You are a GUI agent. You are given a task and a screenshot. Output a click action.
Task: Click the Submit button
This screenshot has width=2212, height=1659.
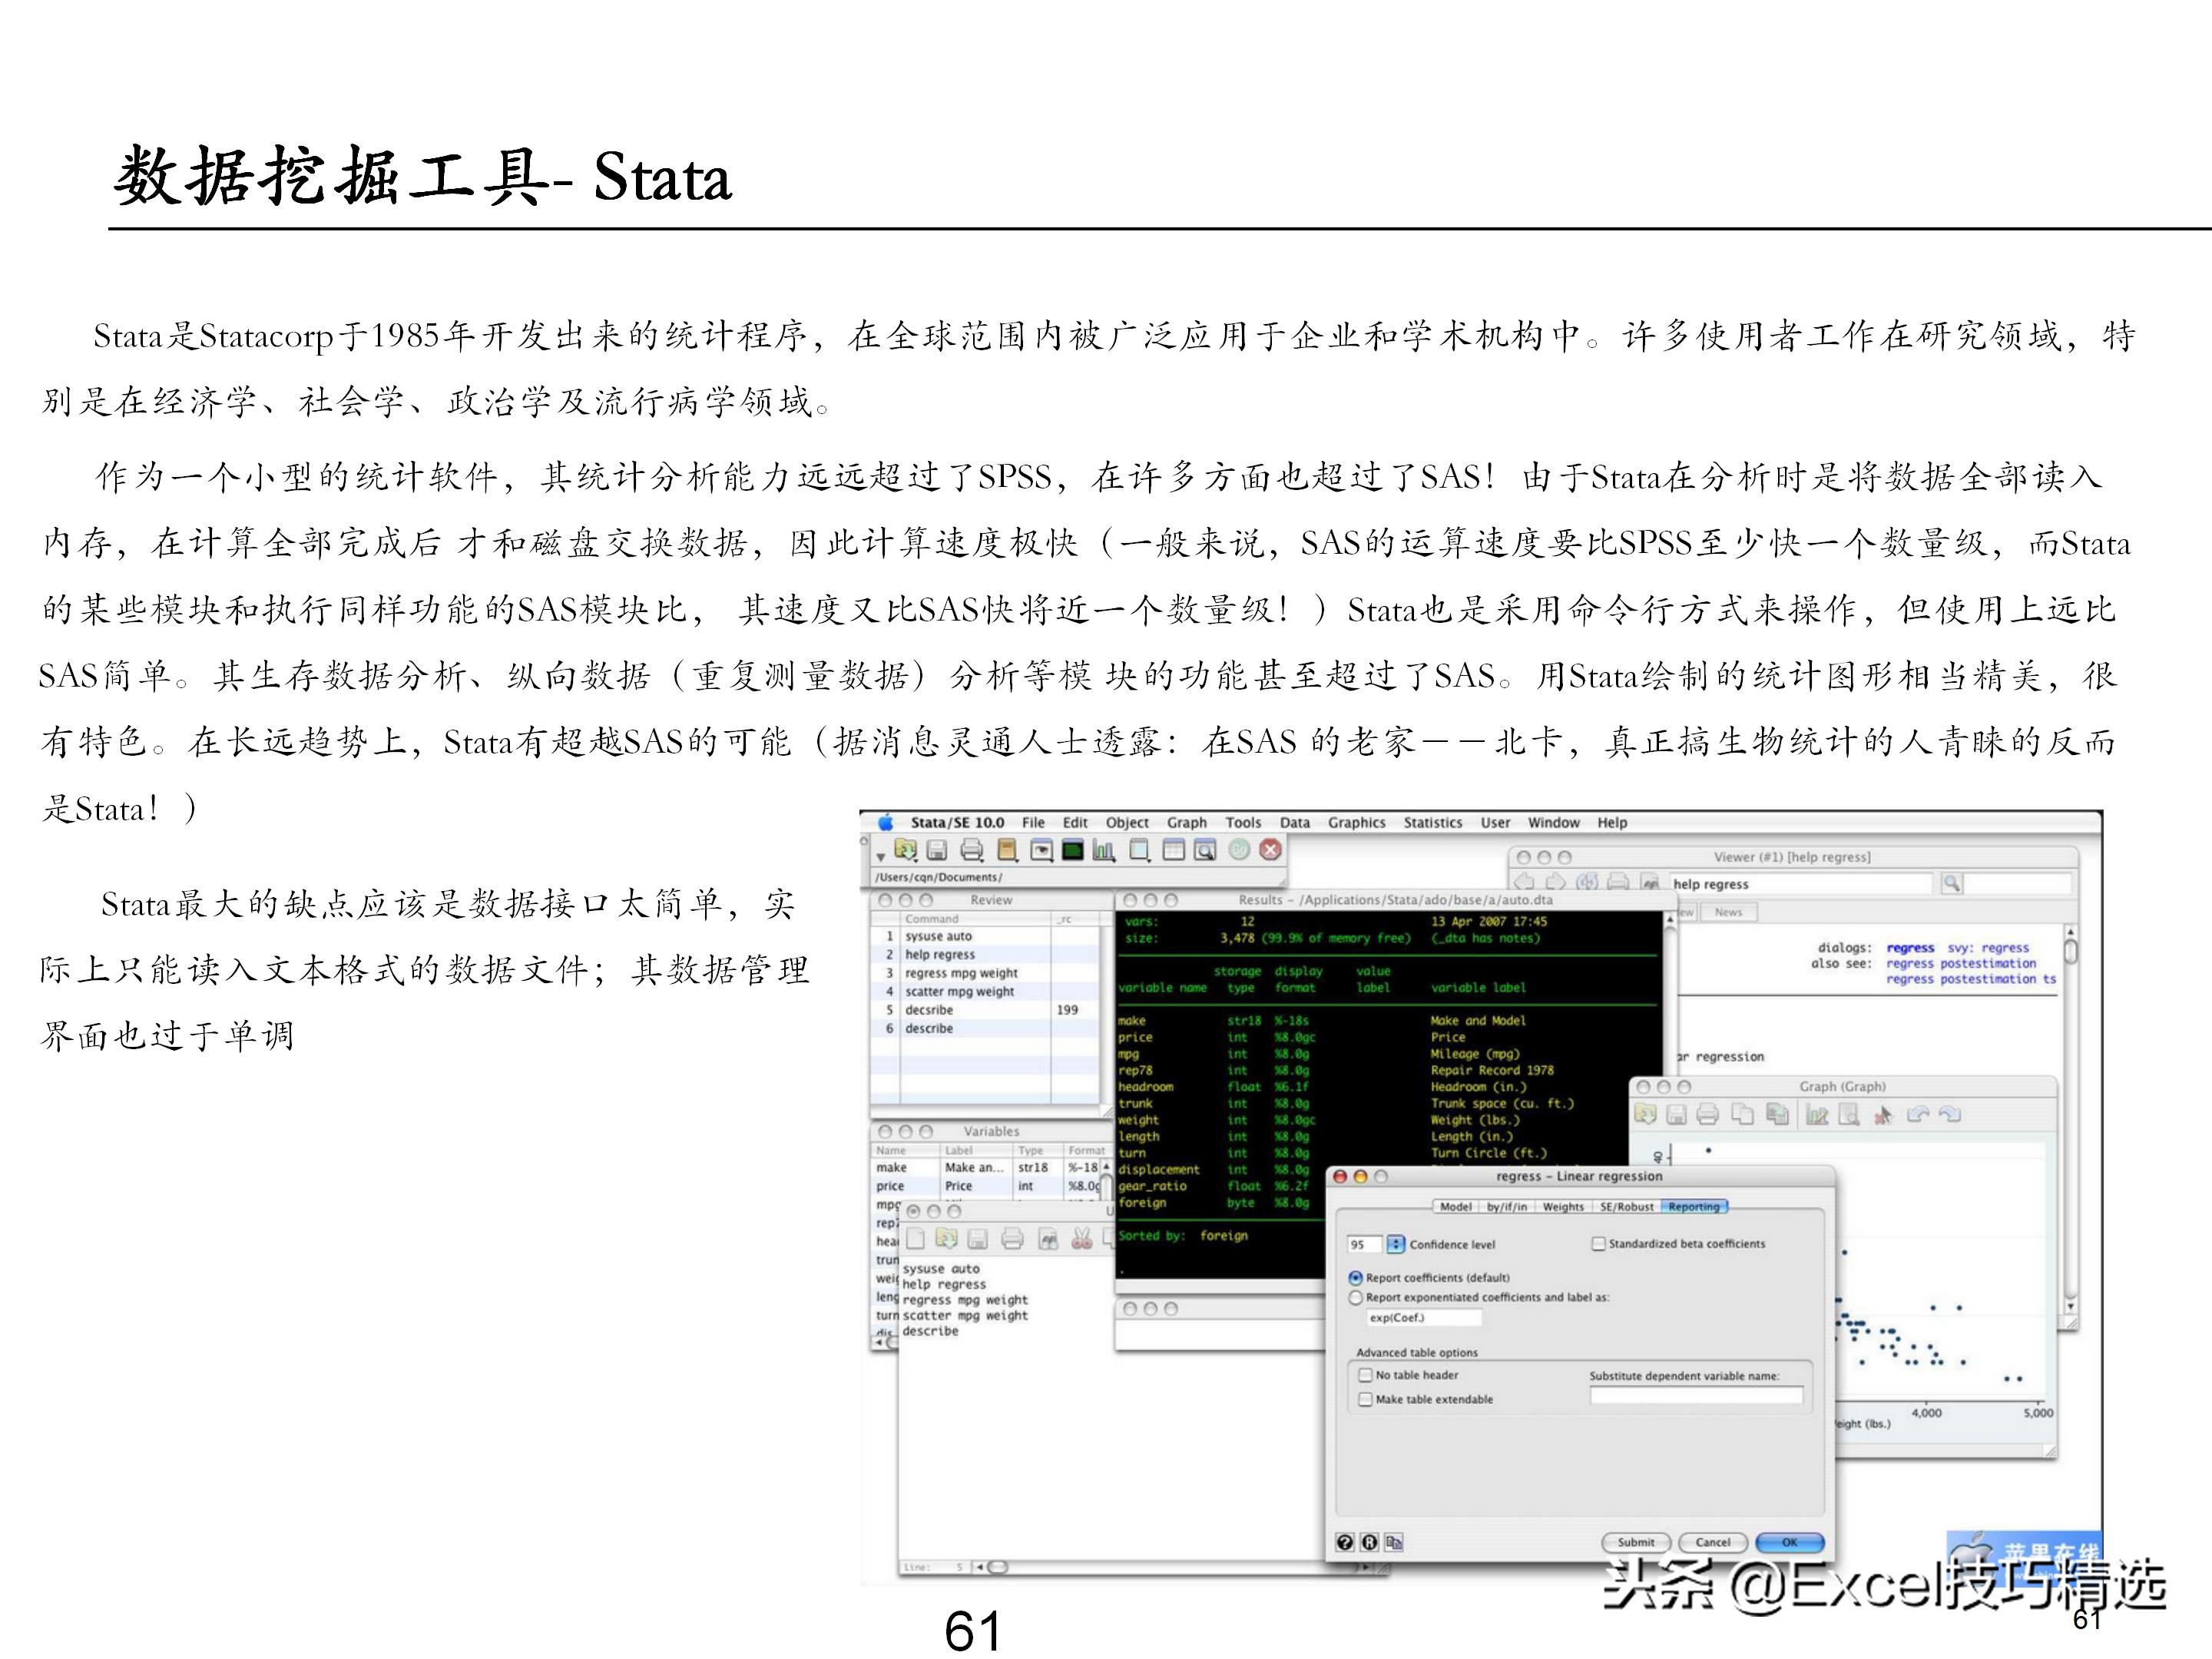point(1636,1542)
